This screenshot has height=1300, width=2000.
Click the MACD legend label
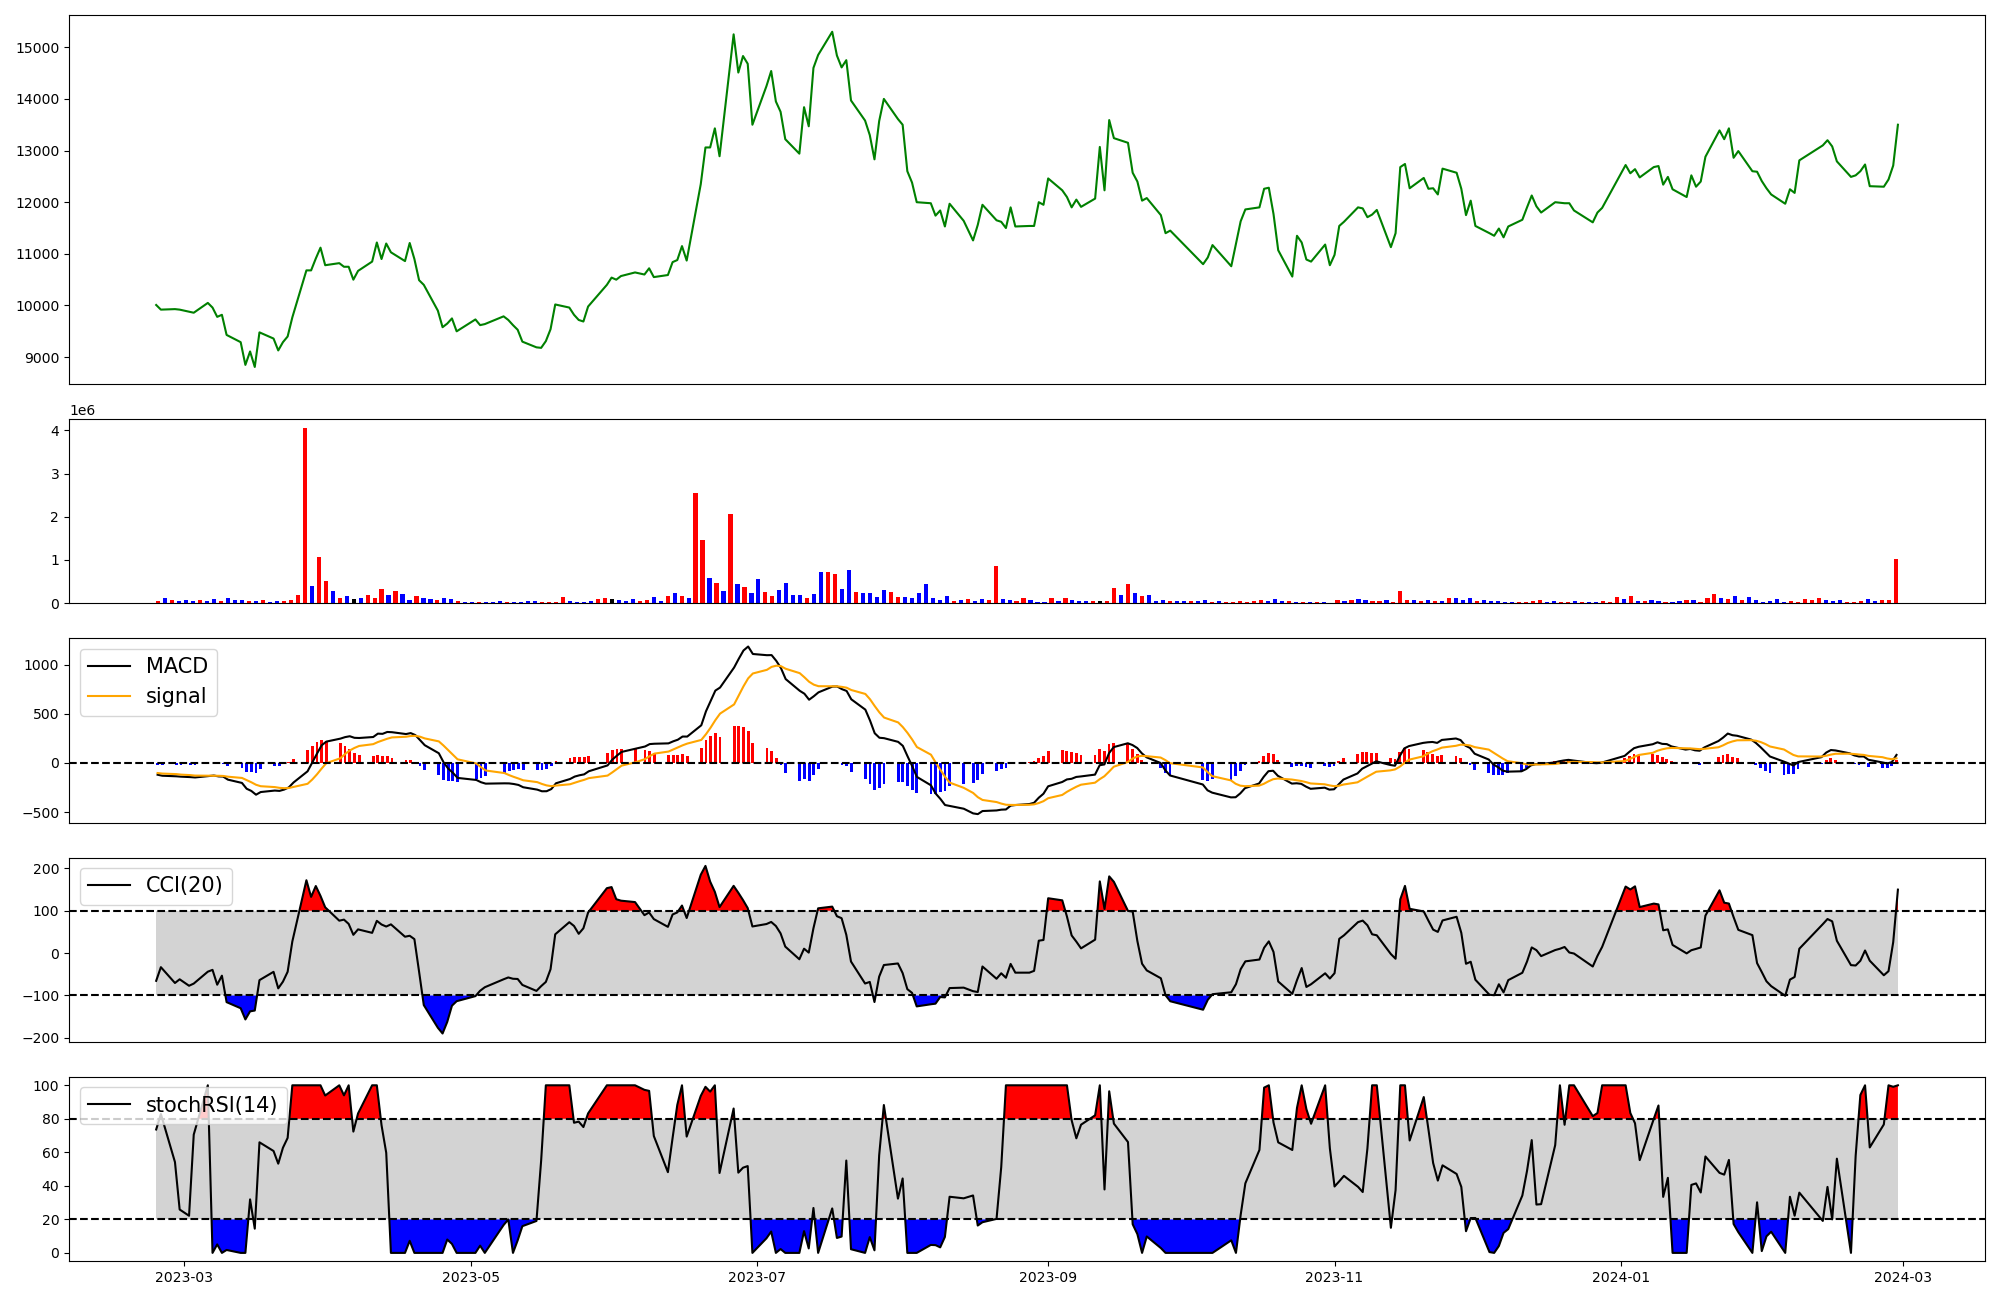click(x=176, y=666)
